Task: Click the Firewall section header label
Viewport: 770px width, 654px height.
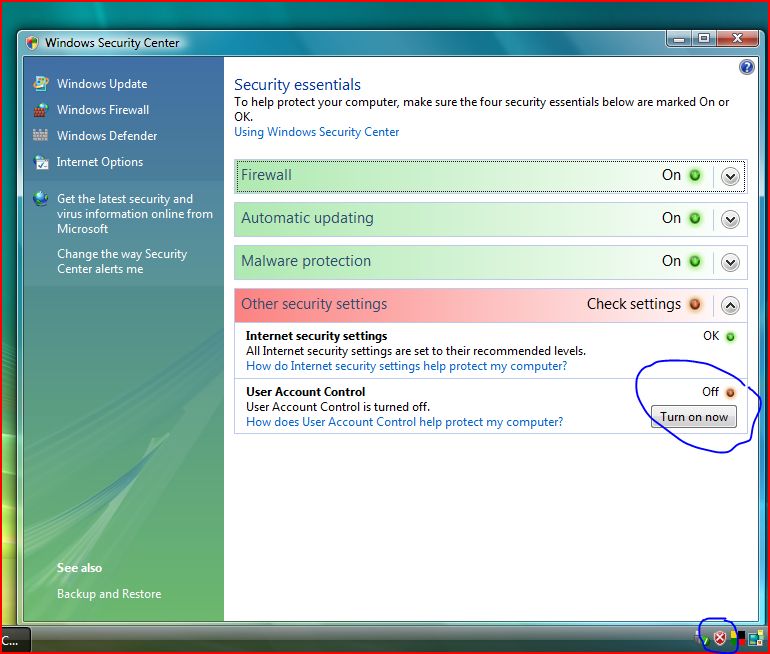Action: click(266, 175)
